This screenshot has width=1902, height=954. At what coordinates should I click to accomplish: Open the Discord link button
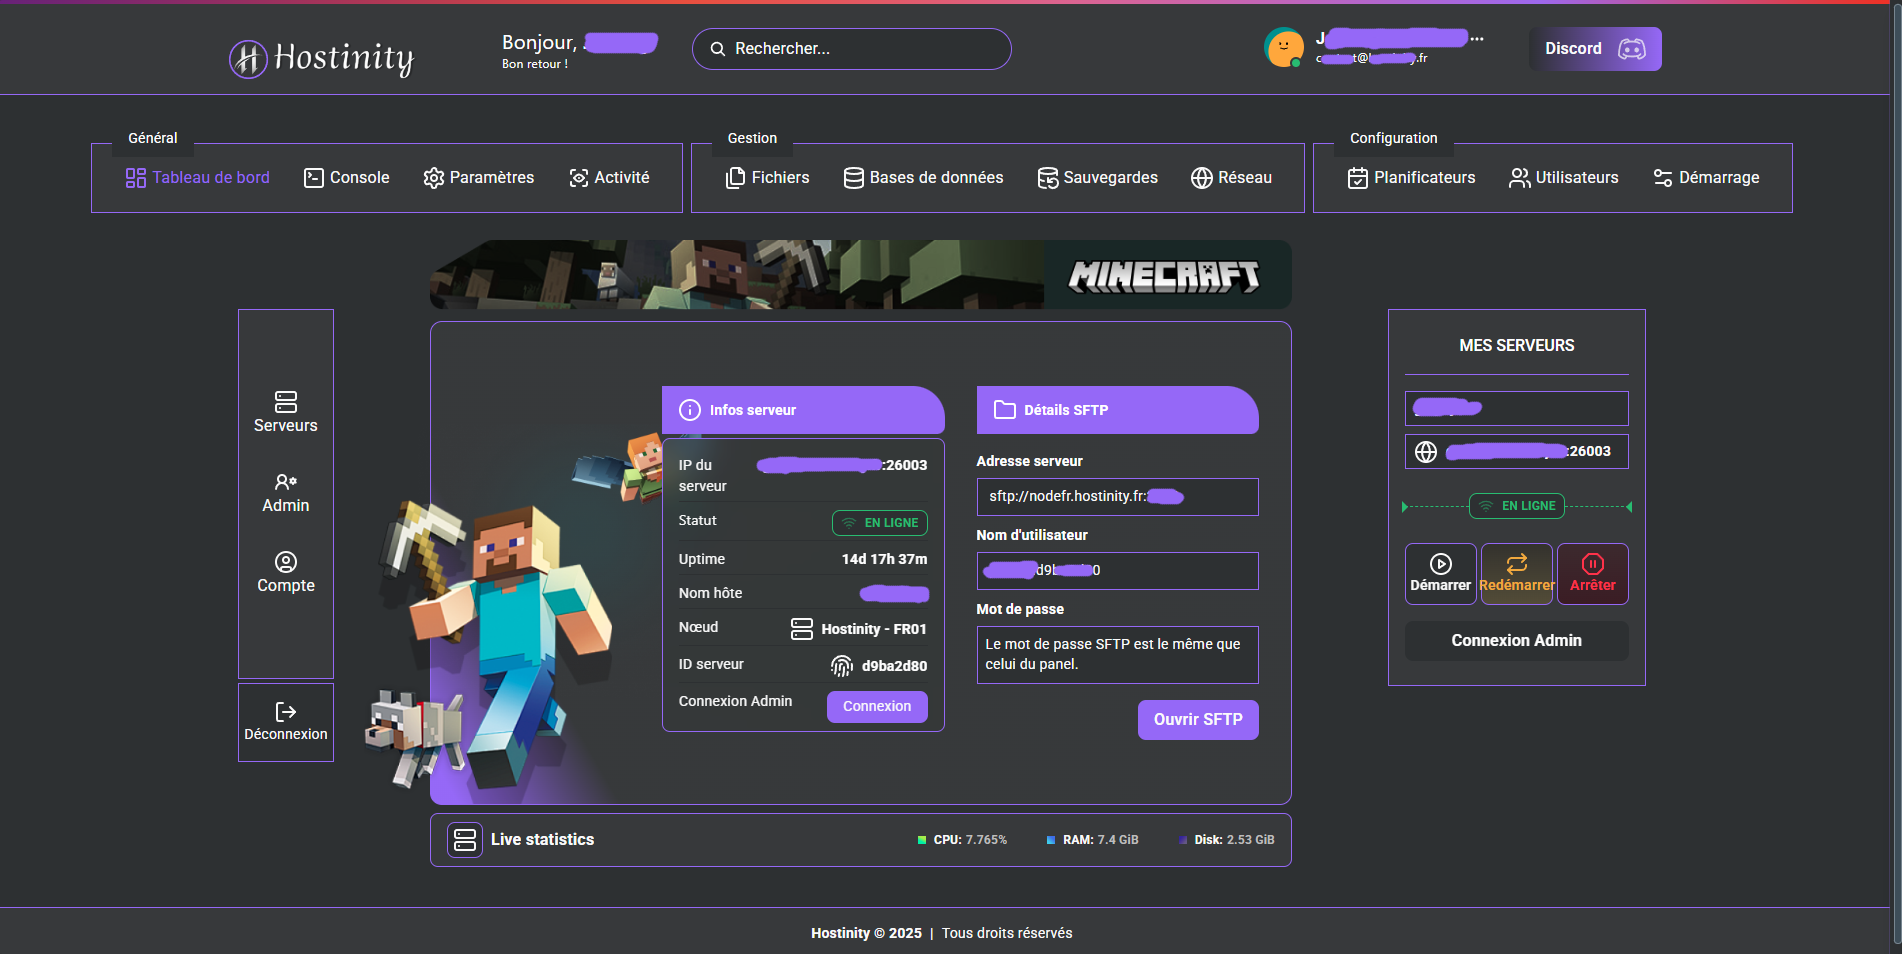tap(1594, 49)
